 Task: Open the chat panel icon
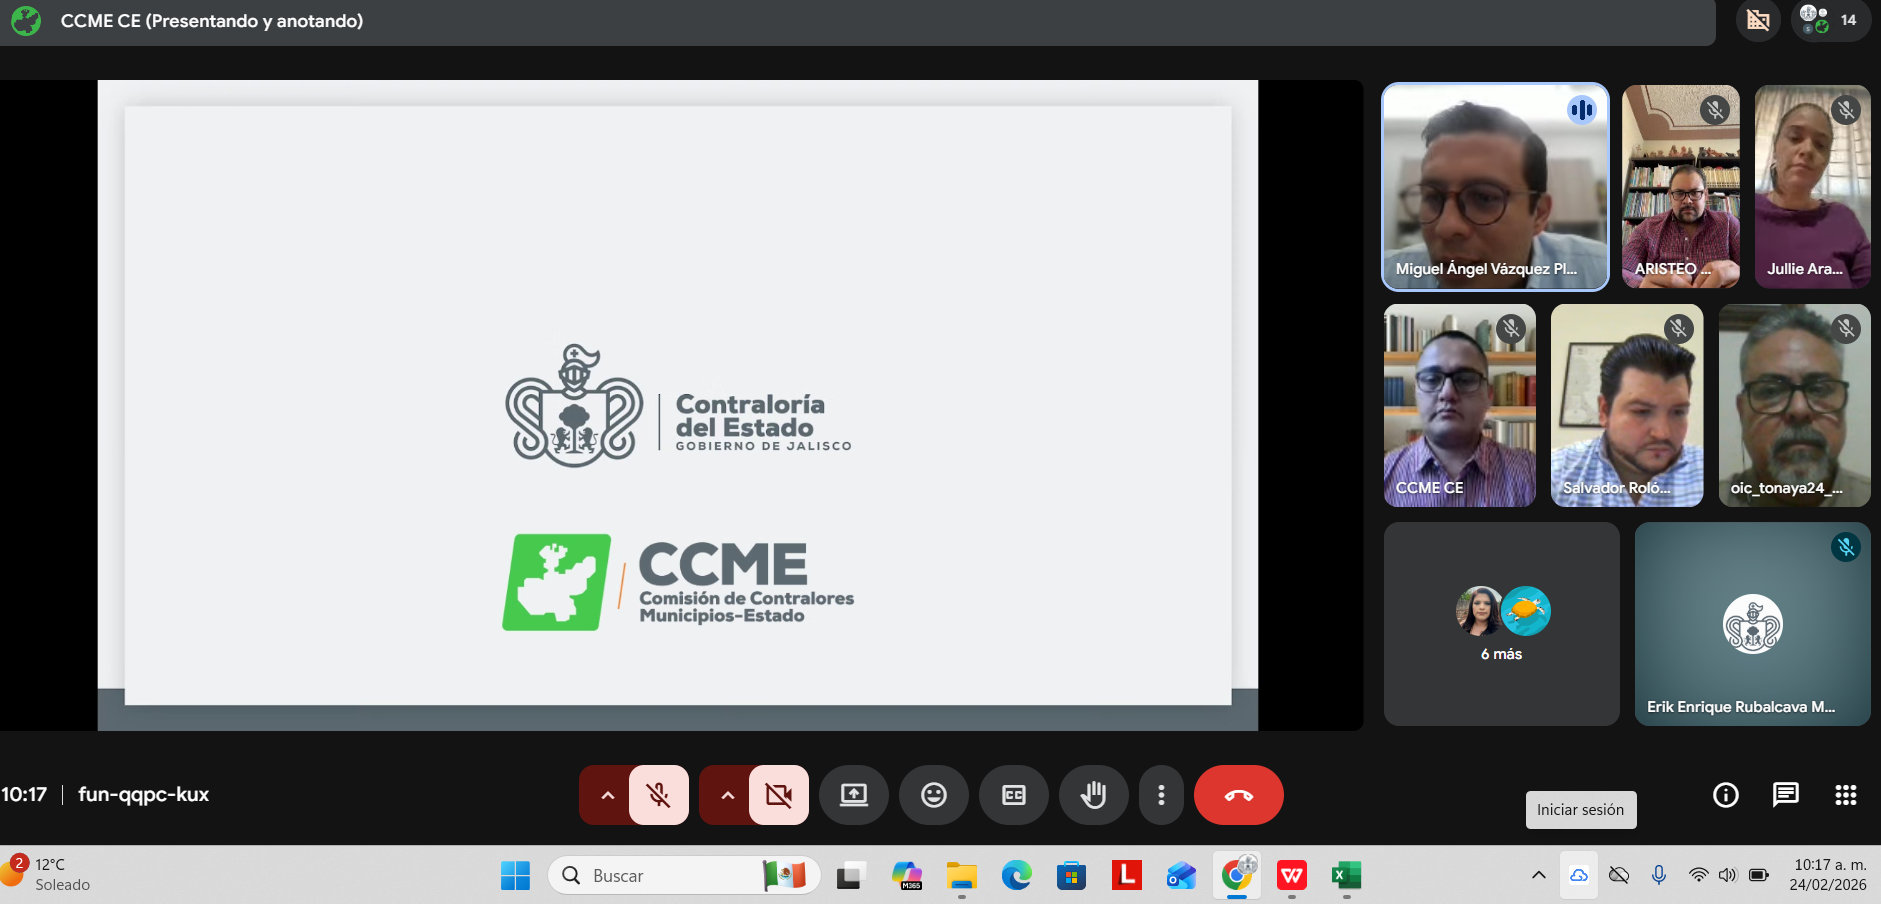click(1786, 795)
